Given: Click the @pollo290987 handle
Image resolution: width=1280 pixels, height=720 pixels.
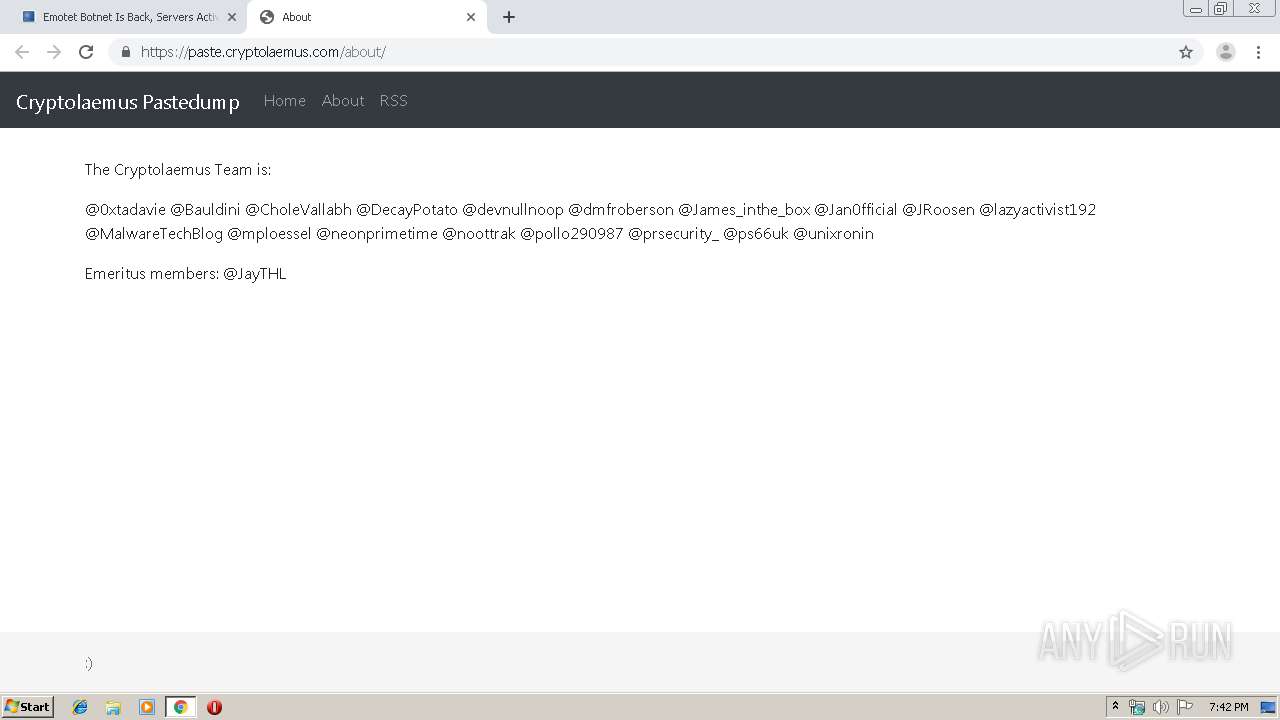Looking at the screenshot, I should (572, 233).
